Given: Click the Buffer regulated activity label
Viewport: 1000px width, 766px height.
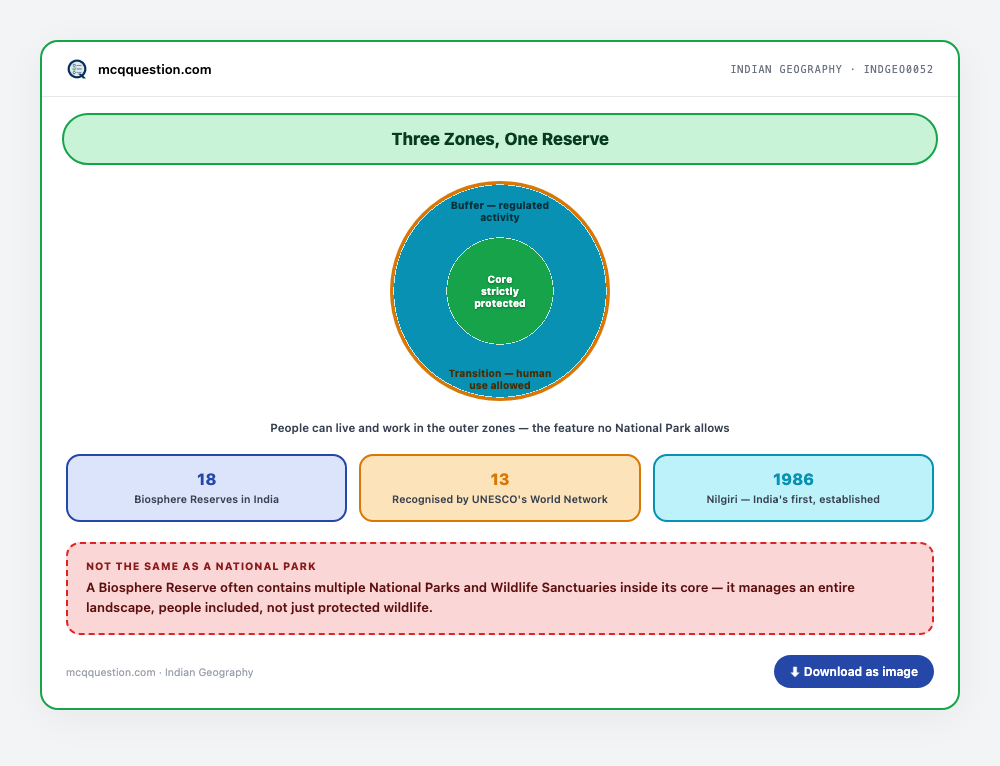Looking at the screenshot, I should 500,211.
